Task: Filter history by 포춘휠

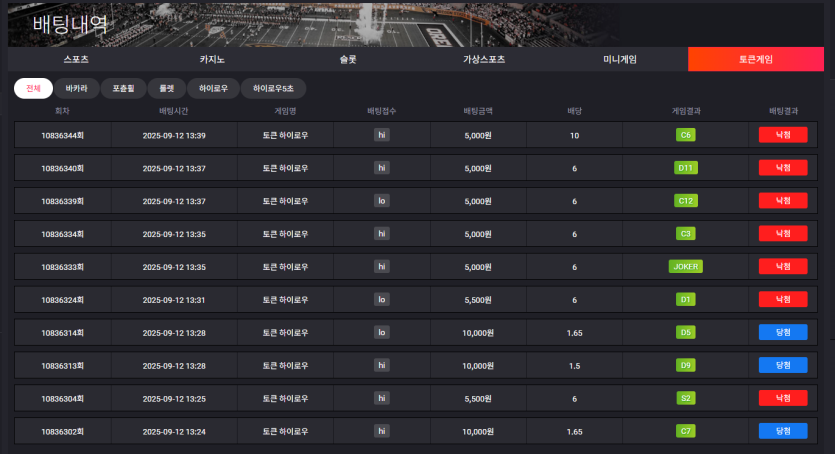Action: [124, 88]
